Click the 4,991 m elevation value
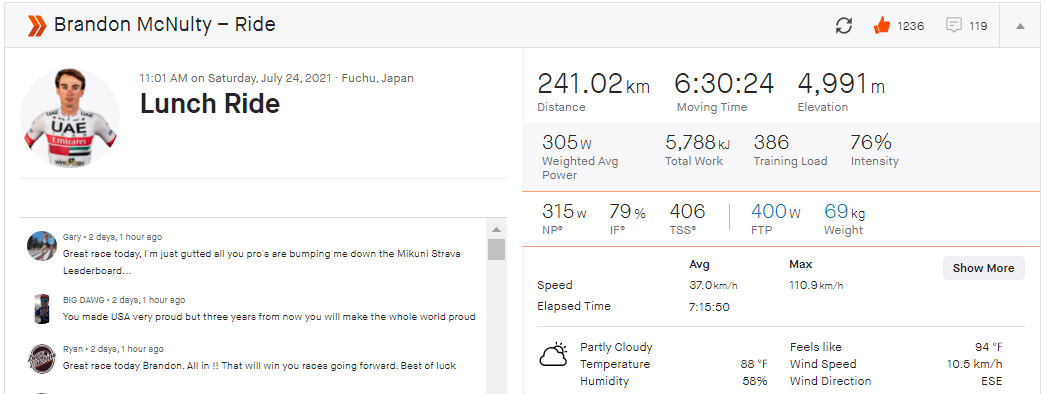Viewport: 1047px width, 394px height. (x=841, y=84)
